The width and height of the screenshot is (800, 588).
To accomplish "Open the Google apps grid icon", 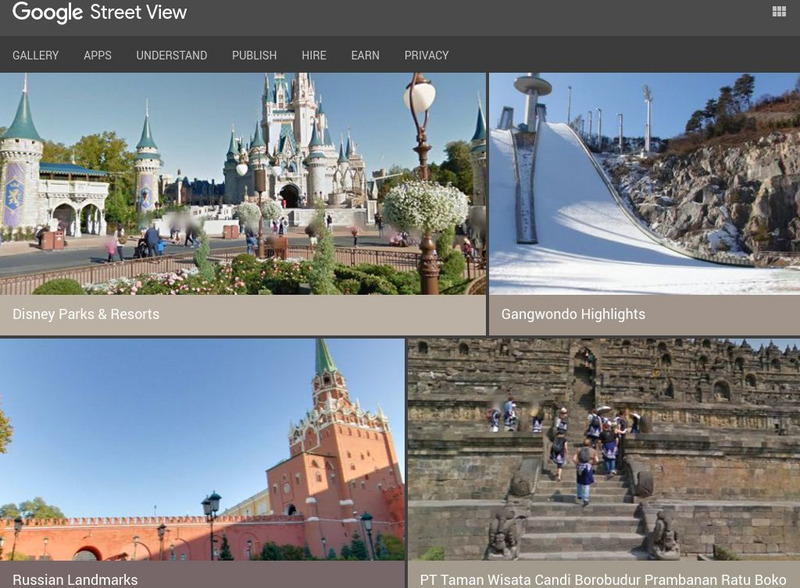I will tap(779, 12).
